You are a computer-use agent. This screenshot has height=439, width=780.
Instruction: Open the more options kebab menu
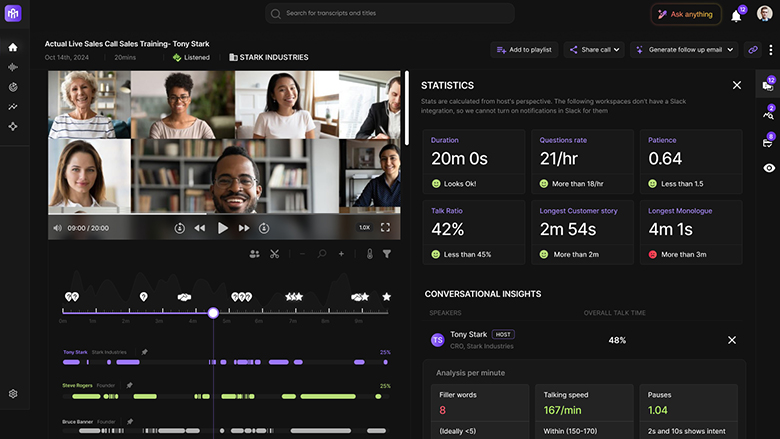pos(770,49)
